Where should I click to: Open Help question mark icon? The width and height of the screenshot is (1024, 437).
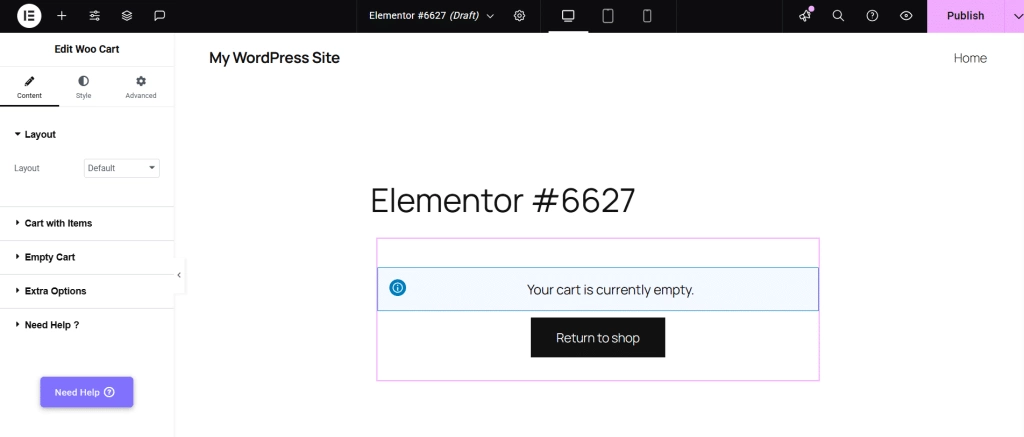click(872, 16)
